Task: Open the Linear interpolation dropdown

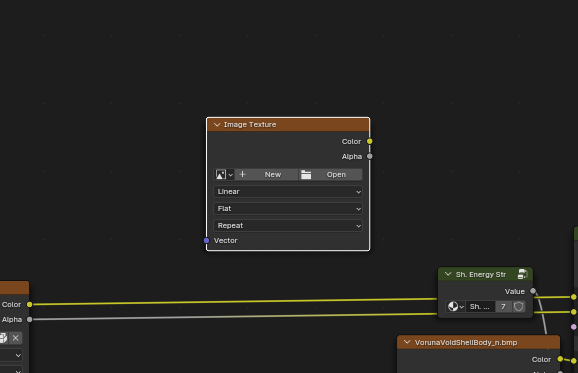Action: tap(288, 192)
